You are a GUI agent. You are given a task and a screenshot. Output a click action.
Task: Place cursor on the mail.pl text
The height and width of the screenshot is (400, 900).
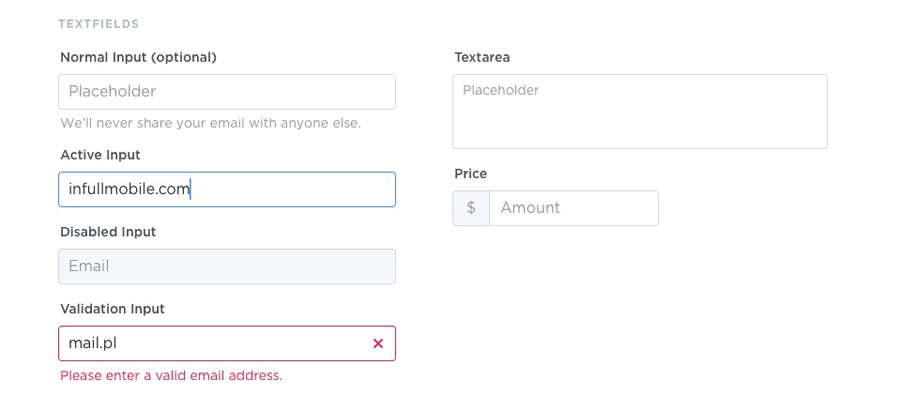[93, 343]
